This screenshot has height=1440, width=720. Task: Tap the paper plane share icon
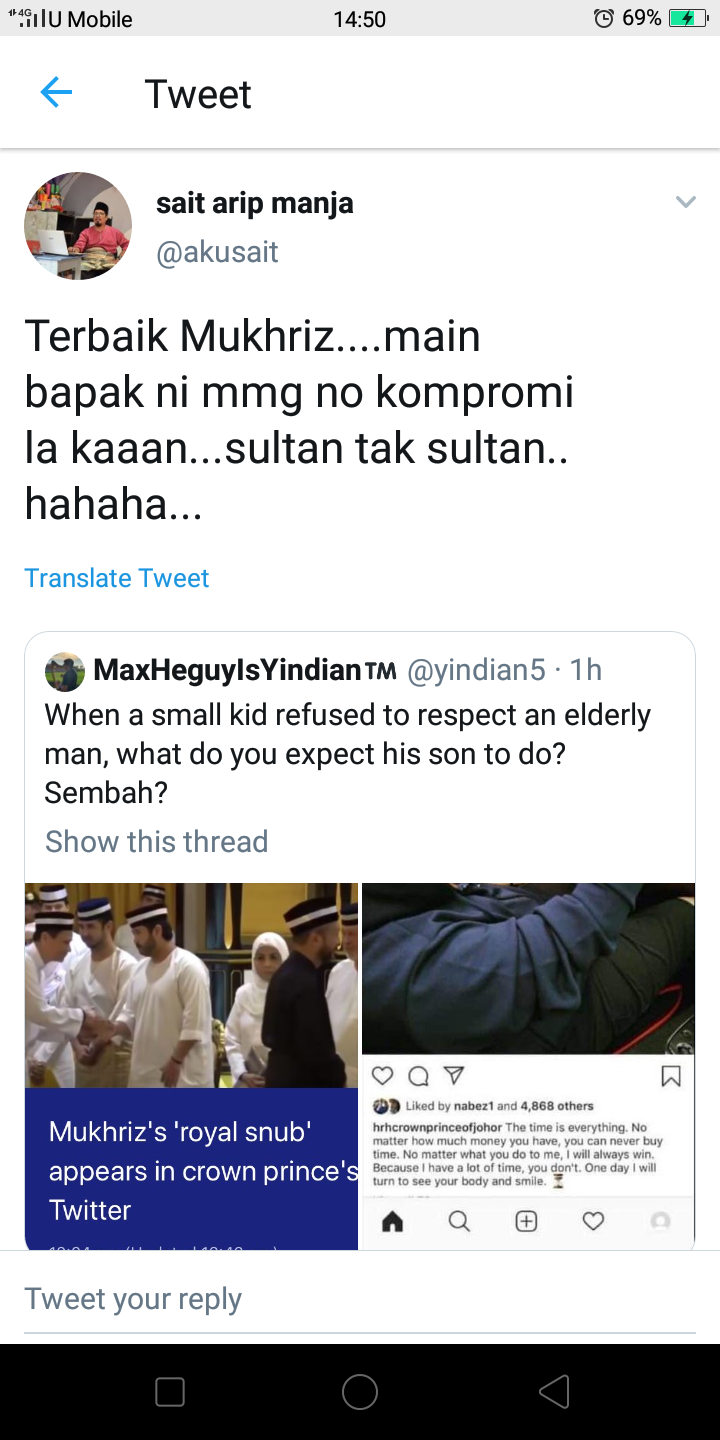point(453,1076)
